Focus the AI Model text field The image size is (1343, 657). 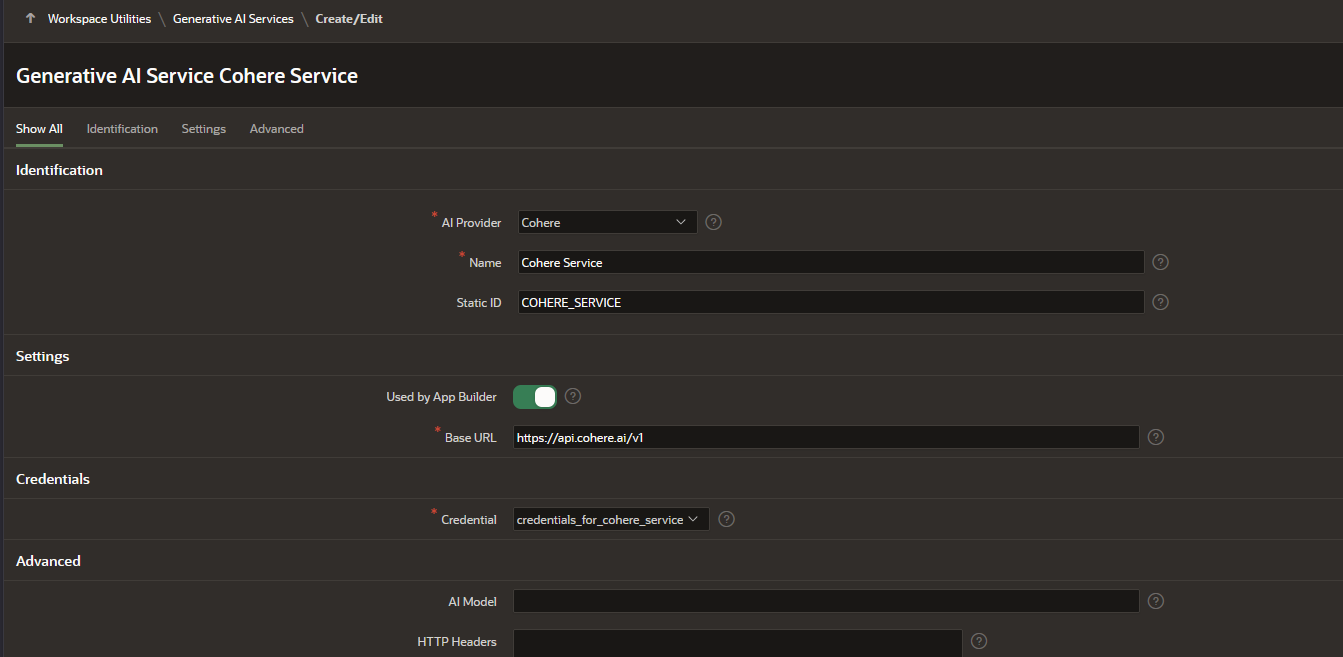(x=825, y=601)
